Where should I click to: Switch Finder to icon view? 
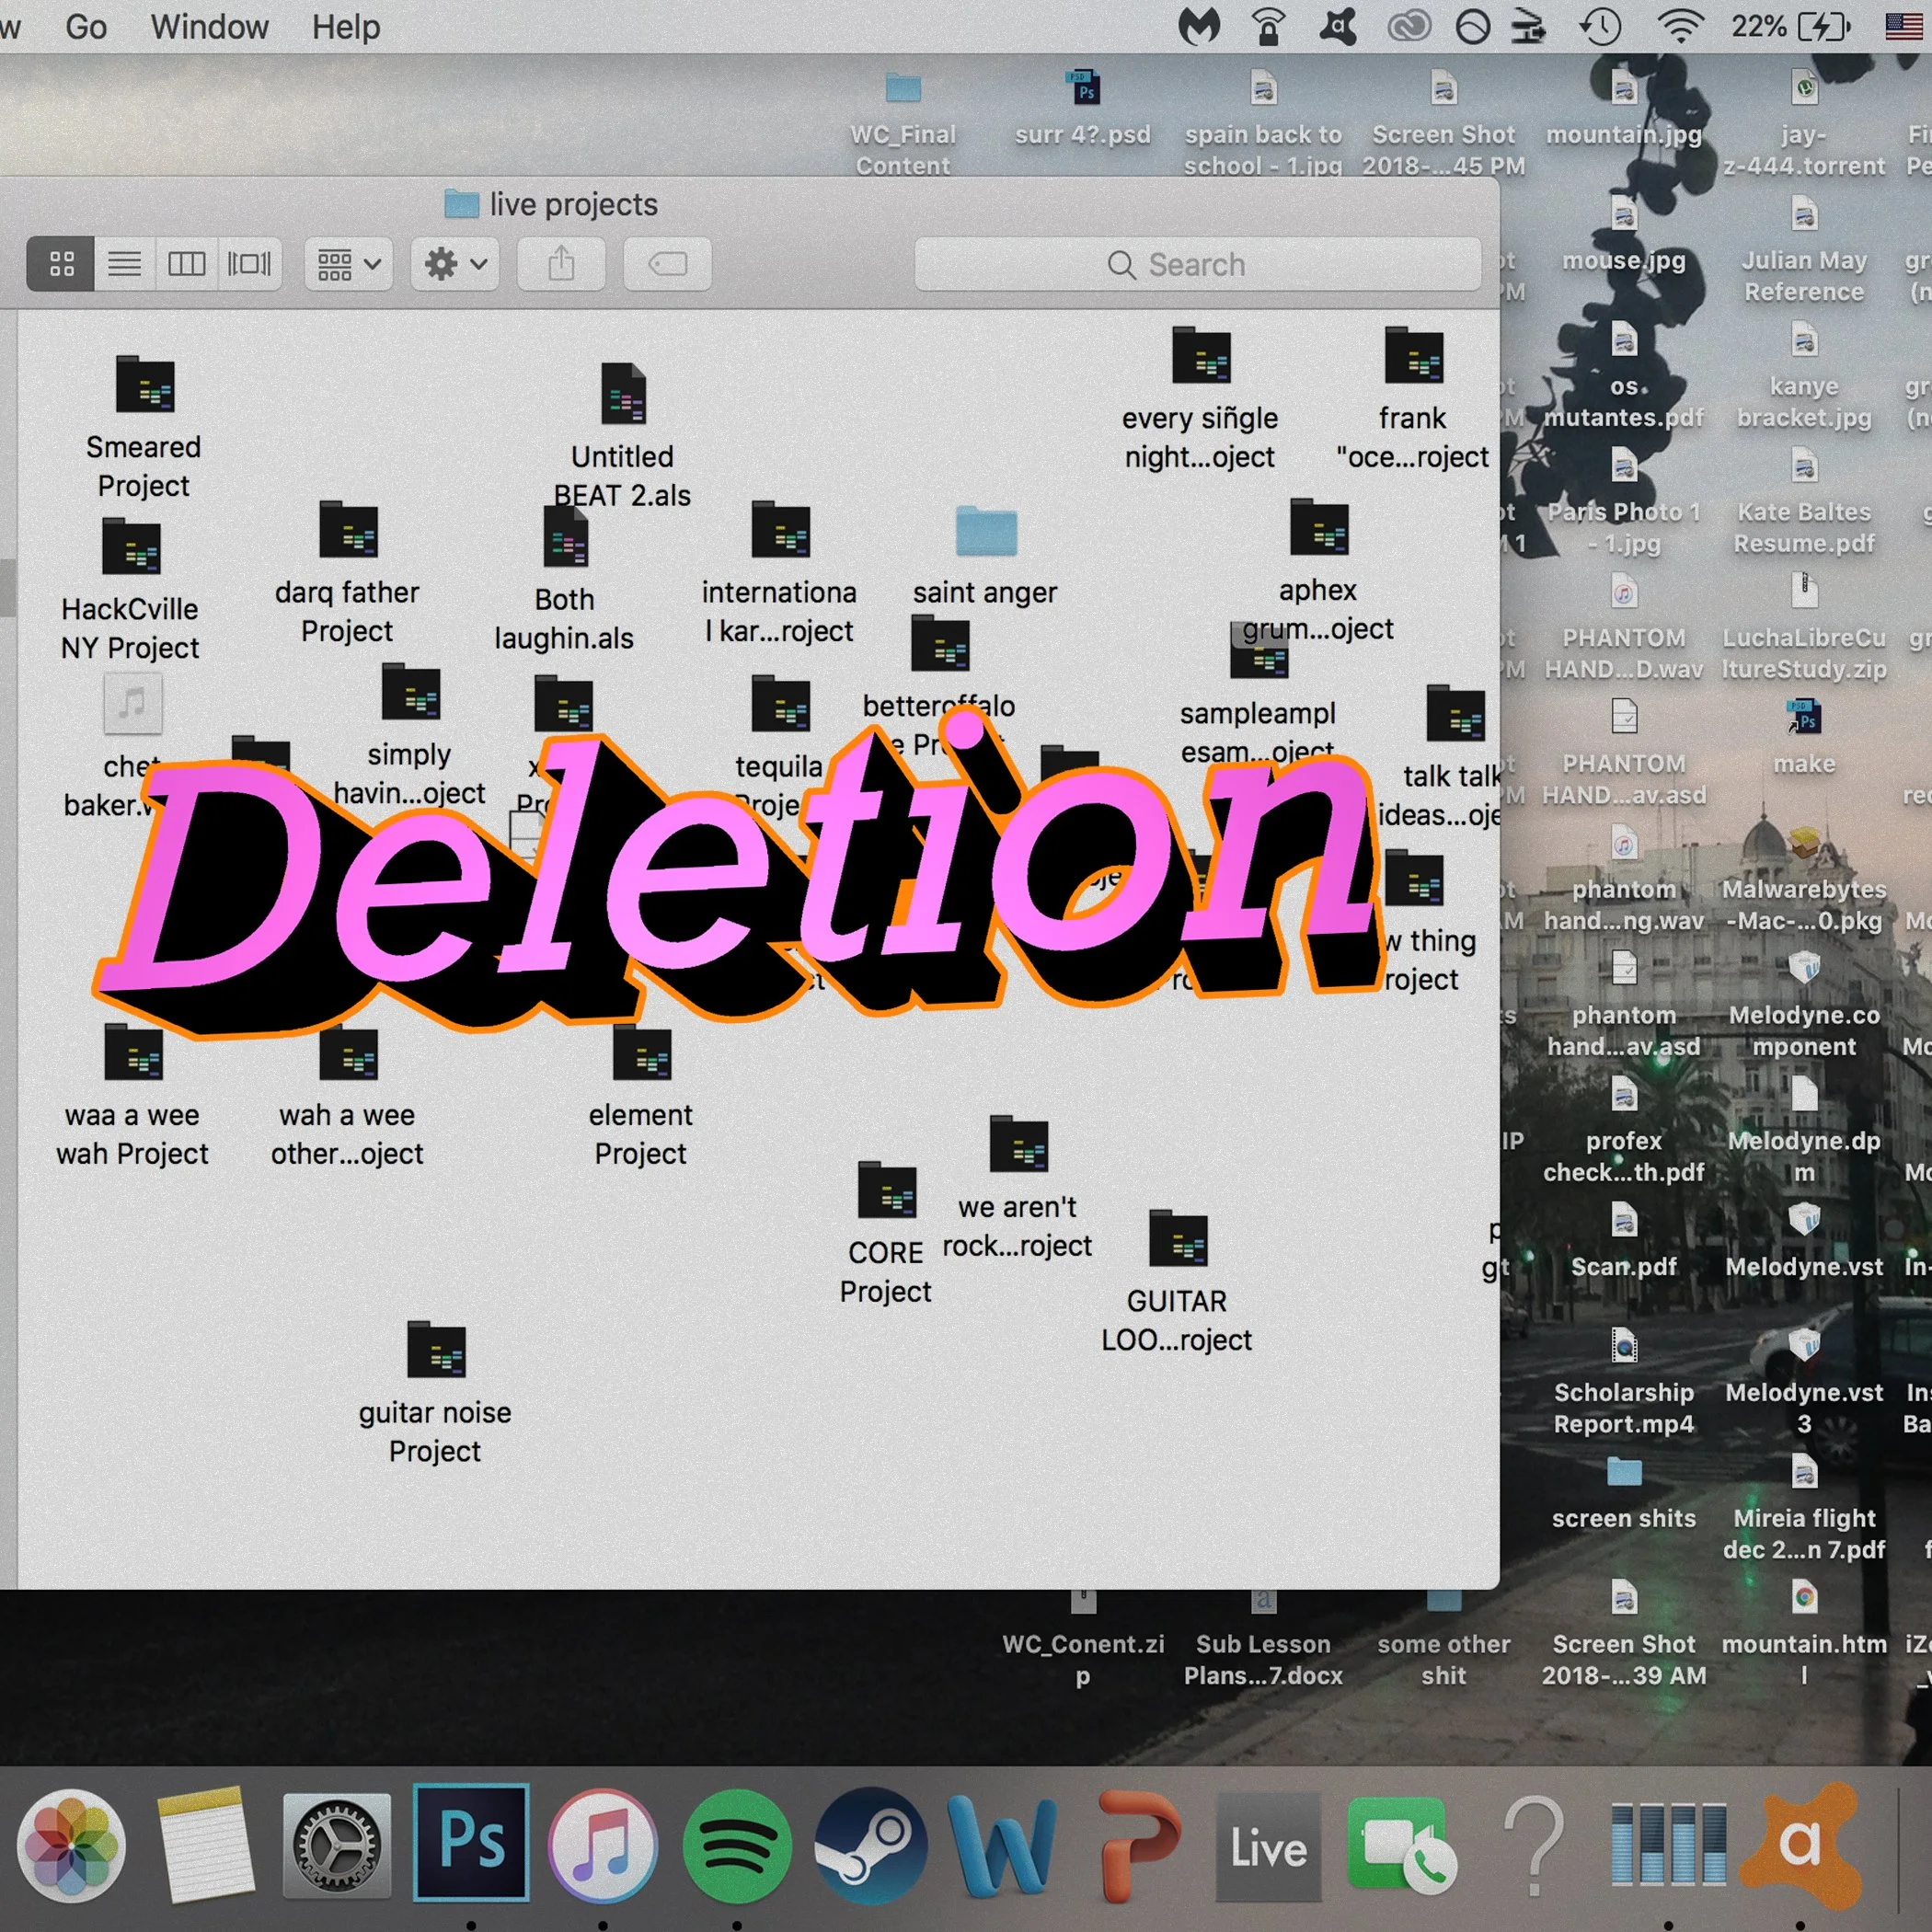(60, 263)
